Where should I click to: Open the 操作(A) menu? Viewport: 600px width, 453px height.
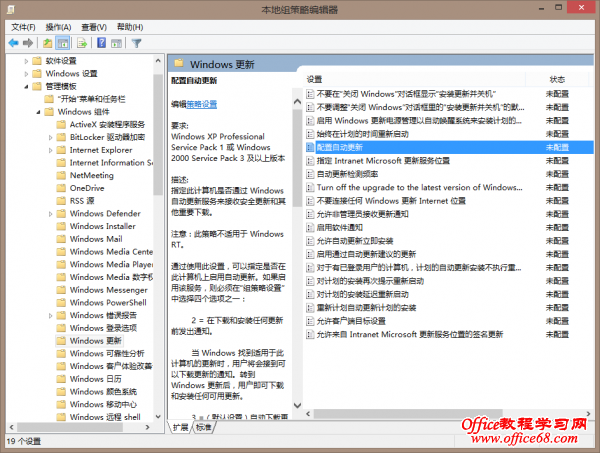[58, 27]
